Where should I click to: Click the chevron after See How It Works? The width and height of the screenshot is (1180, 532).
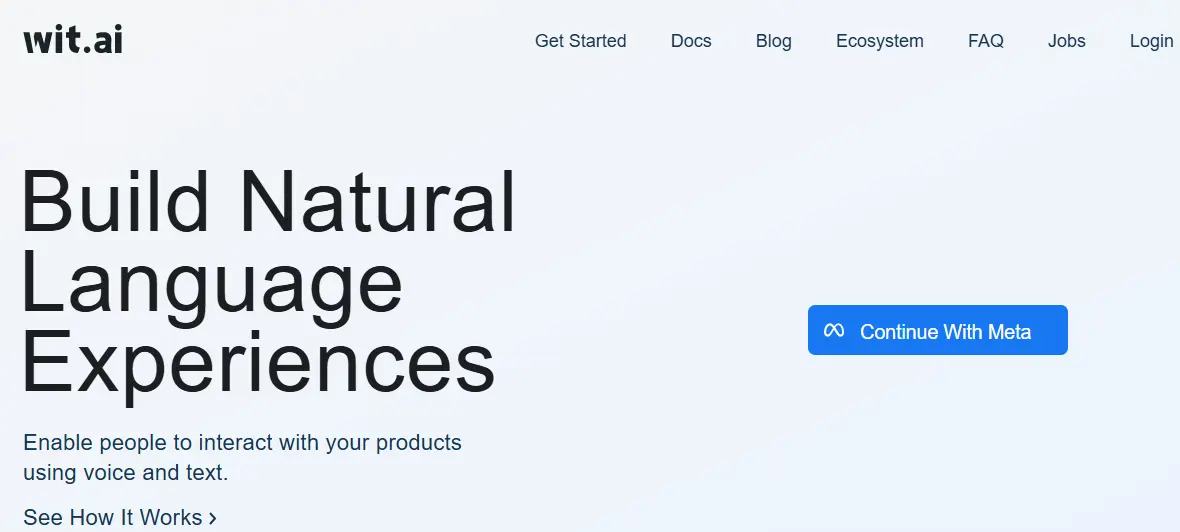coord(212,518)
